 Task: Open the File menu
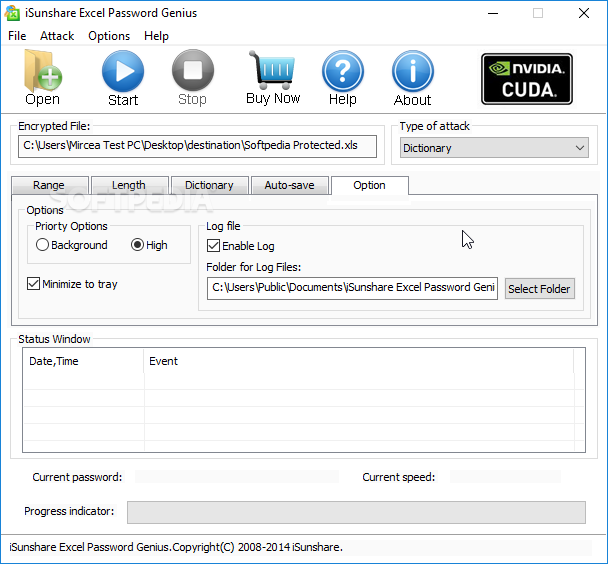click(17, 36)
